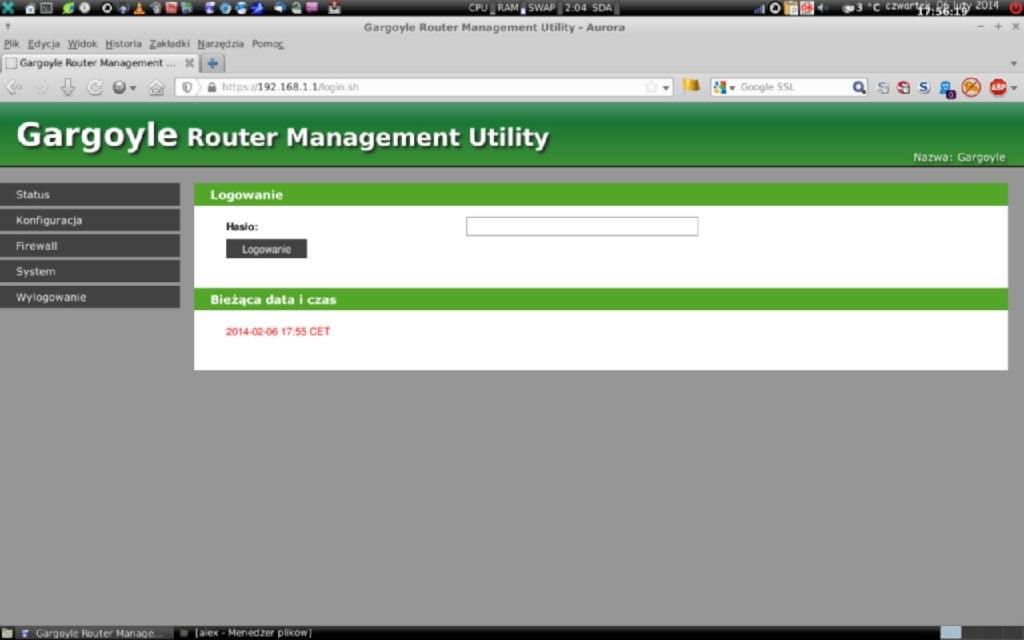
Task: Open the home folder panel launcher
Action: (30, 8)
